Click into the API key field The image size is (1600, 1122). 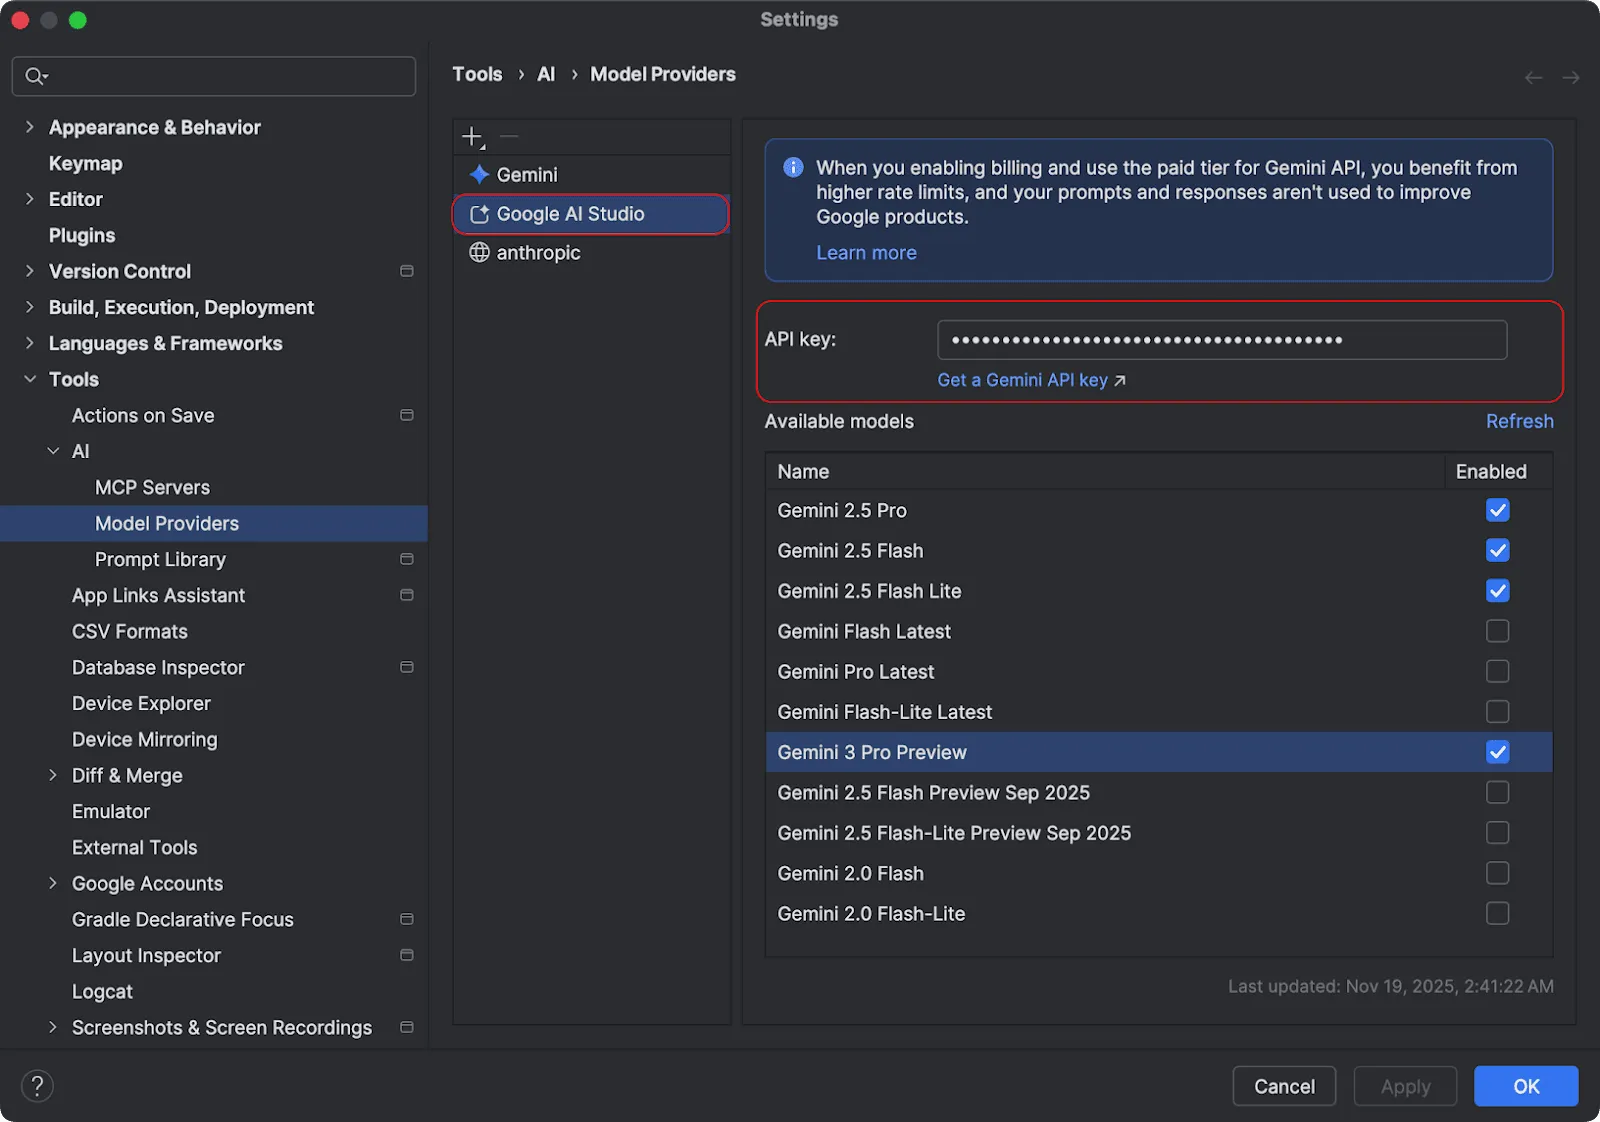coord(1221,340)
